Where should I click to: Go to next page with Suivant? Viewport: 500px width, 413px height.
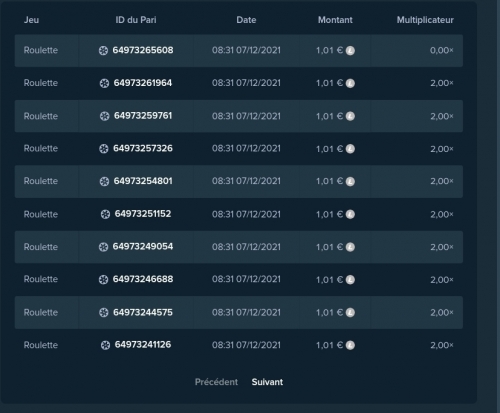click(x=267, y=382)
